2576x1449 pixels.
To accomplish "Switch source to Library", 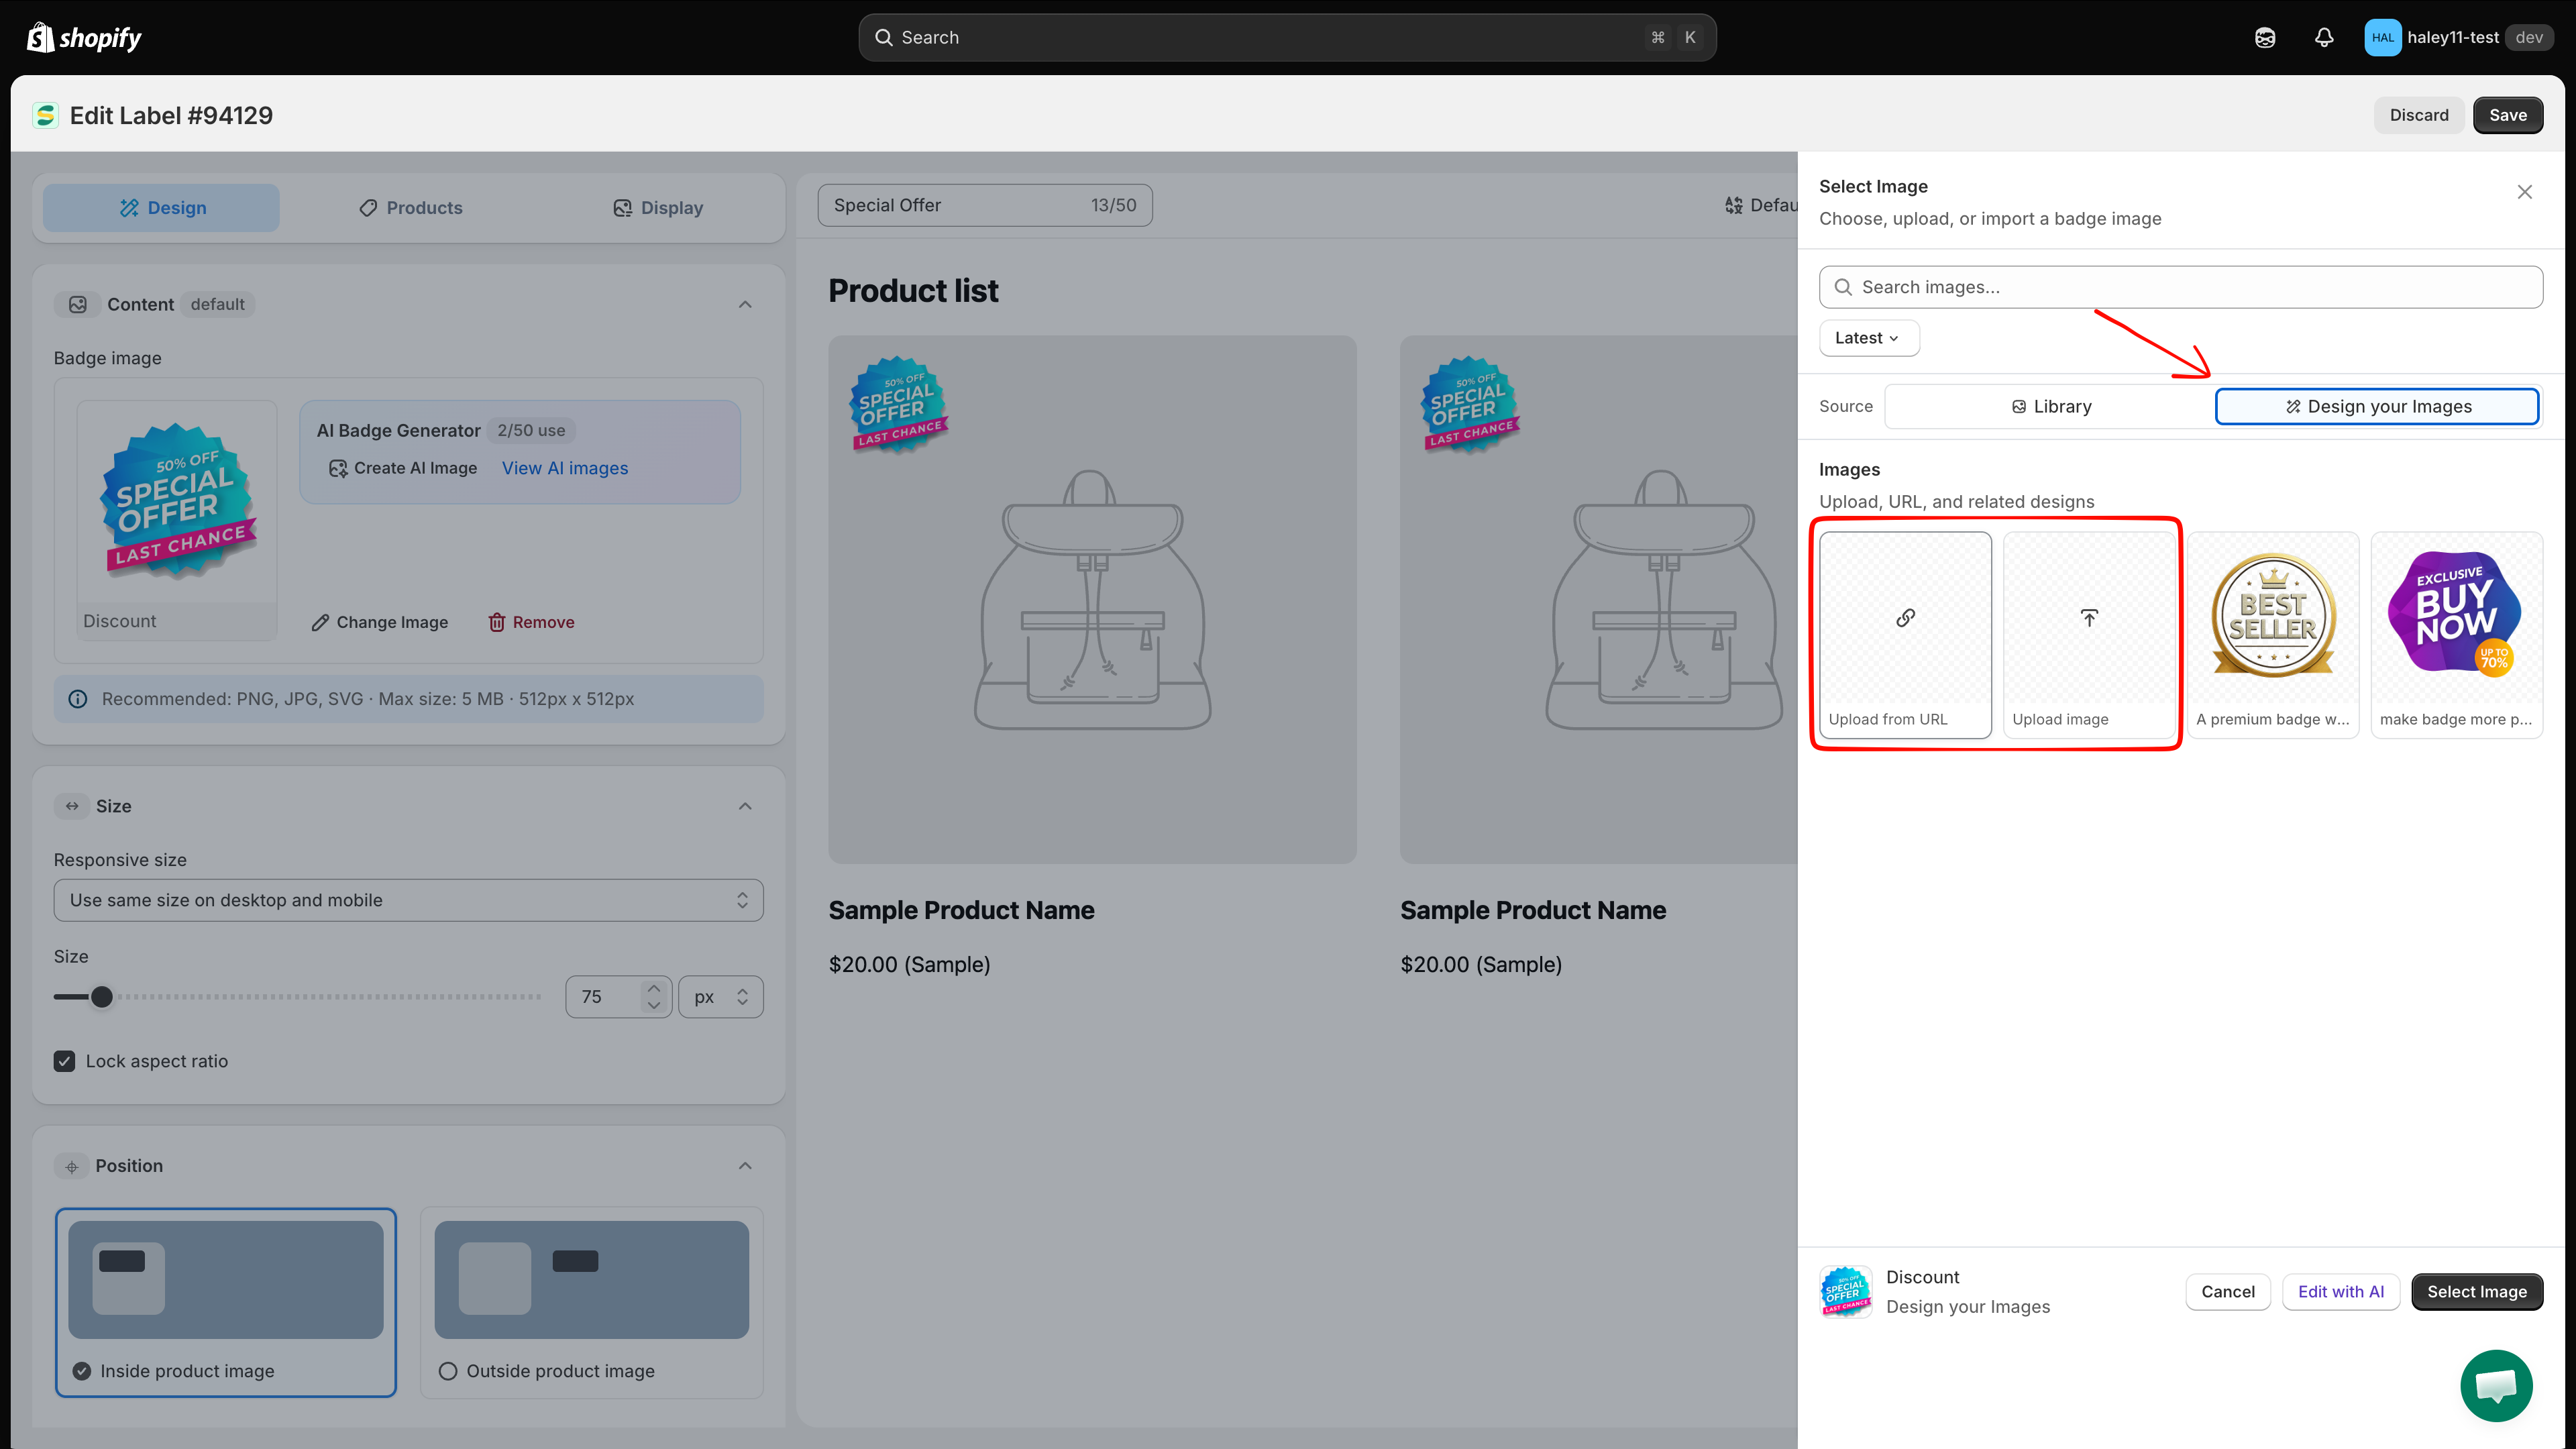I will (2050, 406).
